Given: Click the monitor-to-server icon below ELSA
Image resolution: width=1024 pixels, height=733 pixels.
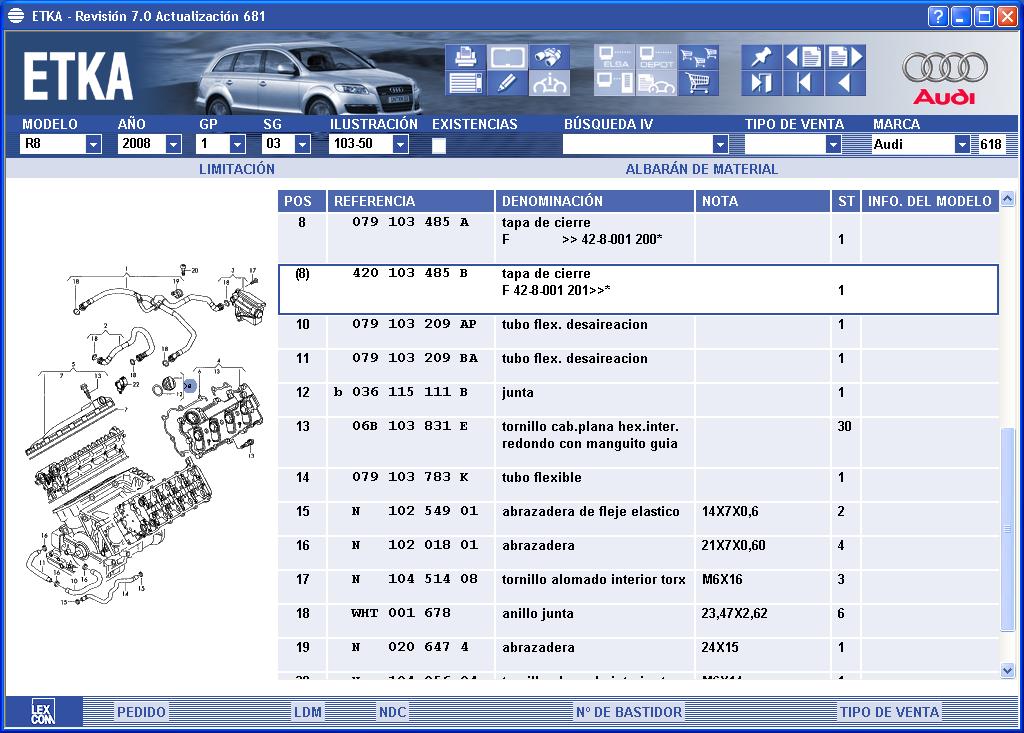Looking at the screenshot, I should tap(615, 83).
